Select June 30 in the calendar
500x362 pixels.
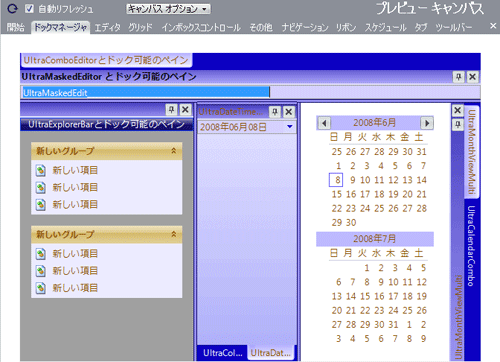[x=351, y=223]
